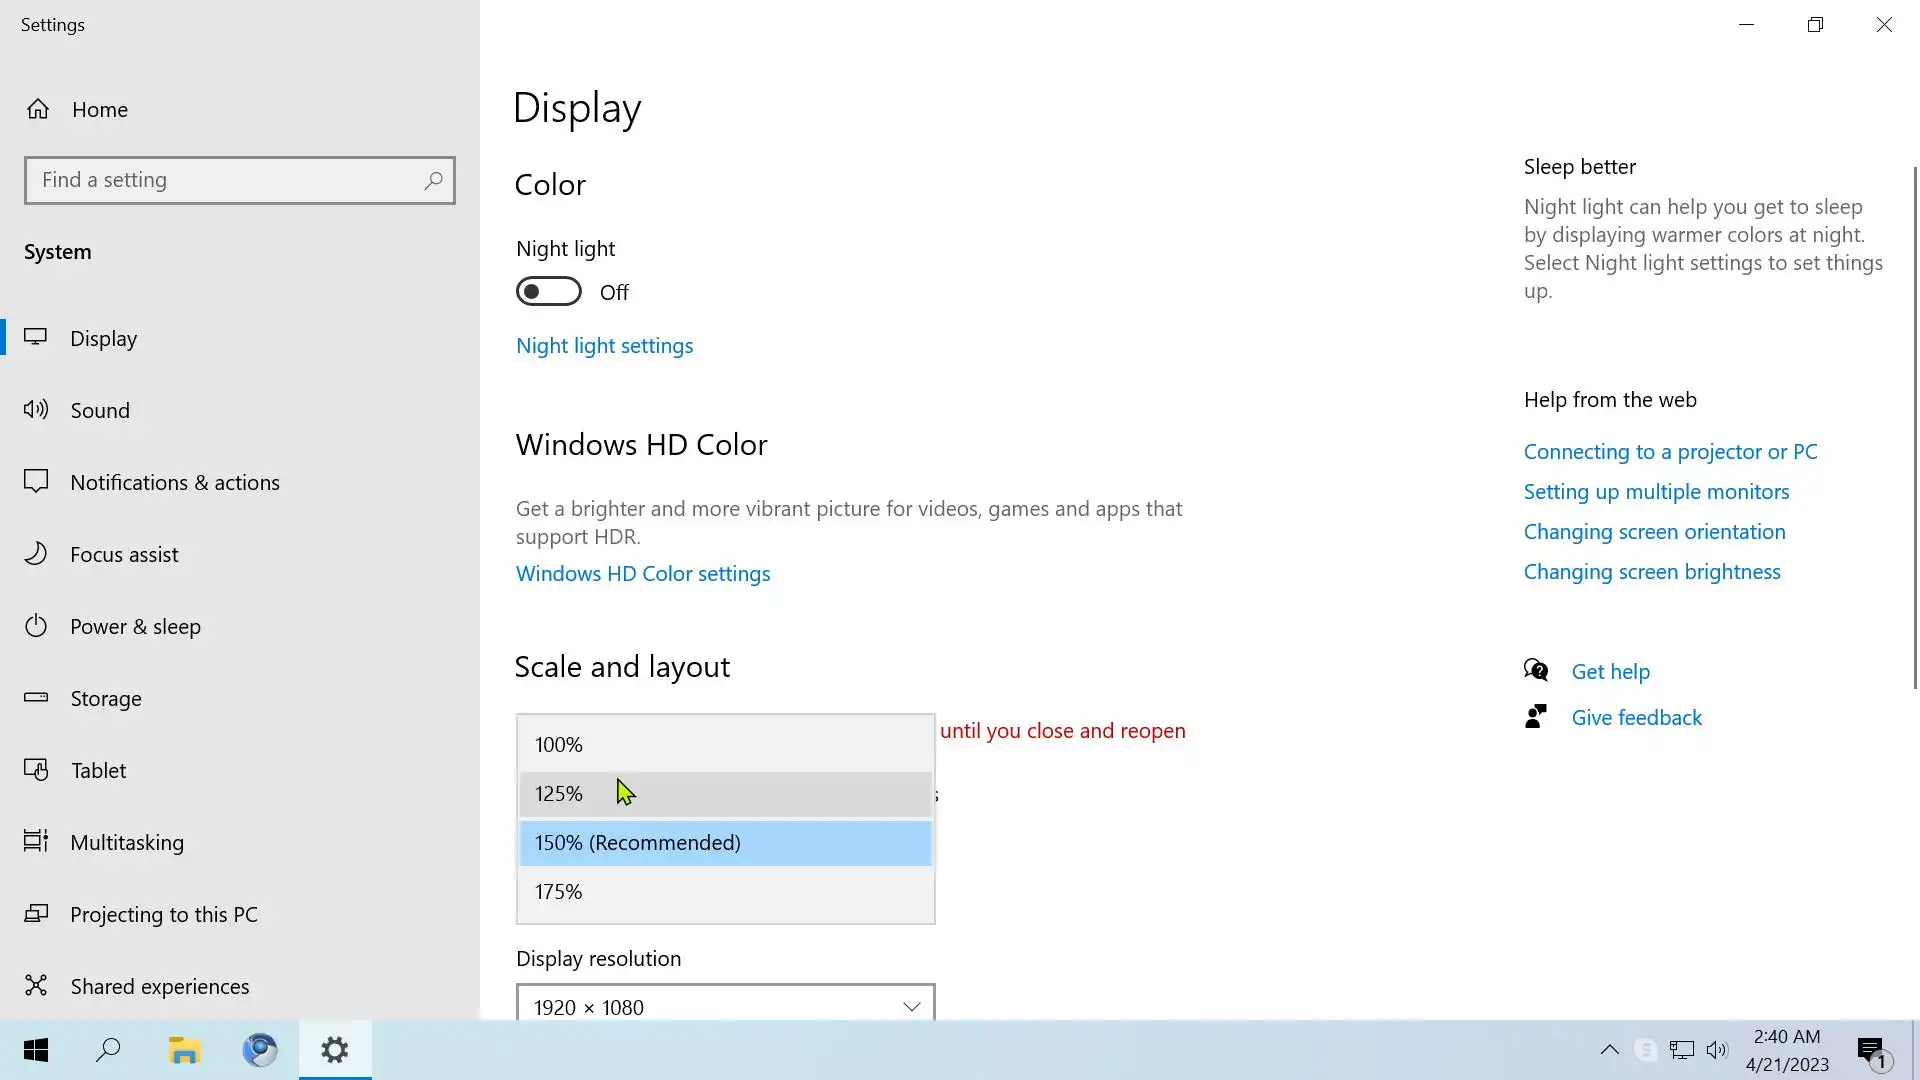Image resolution: width=1920 pixels, height=1080 pixels.
Task: Open File Explorer from the taskbar
Action: [x=184, y=1050]
